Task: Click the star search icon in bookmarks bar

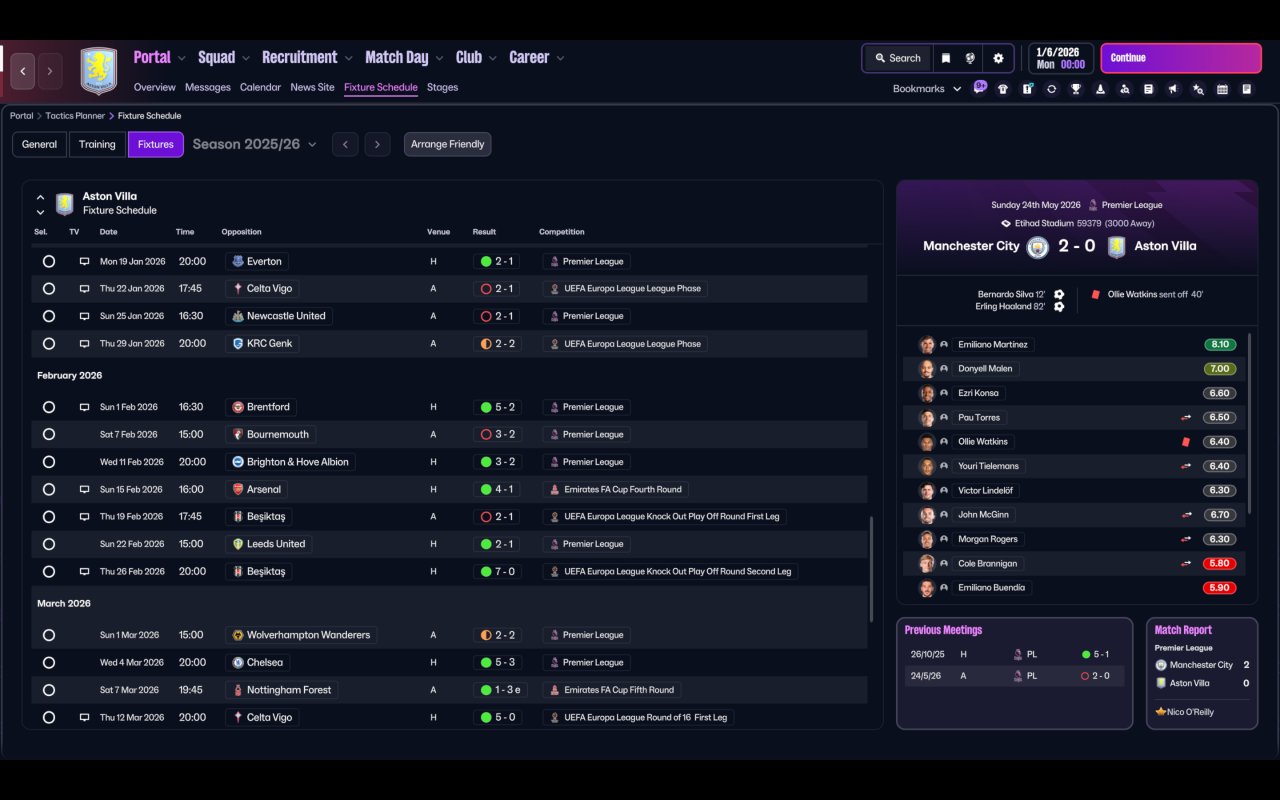Action: (x=1198, y=89)
